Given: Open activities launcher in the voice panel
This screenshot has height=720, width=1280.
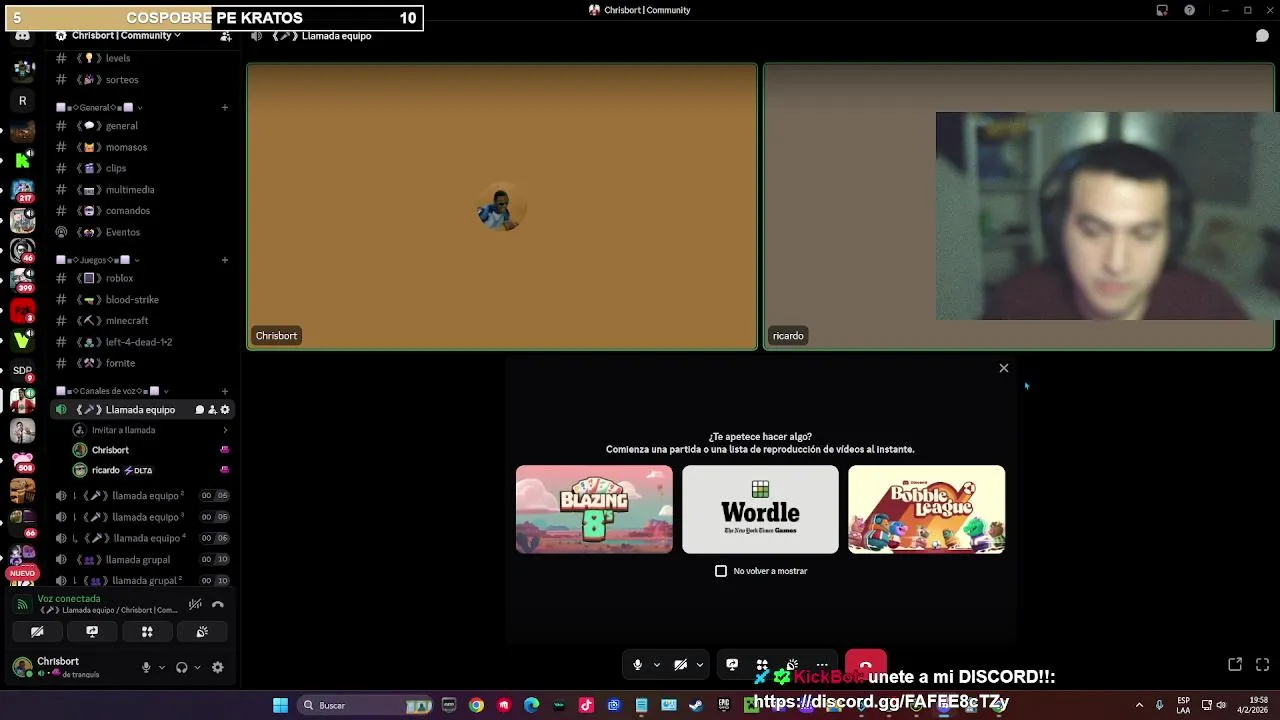Looking at the screenshot, I should [x=147, y=632].
